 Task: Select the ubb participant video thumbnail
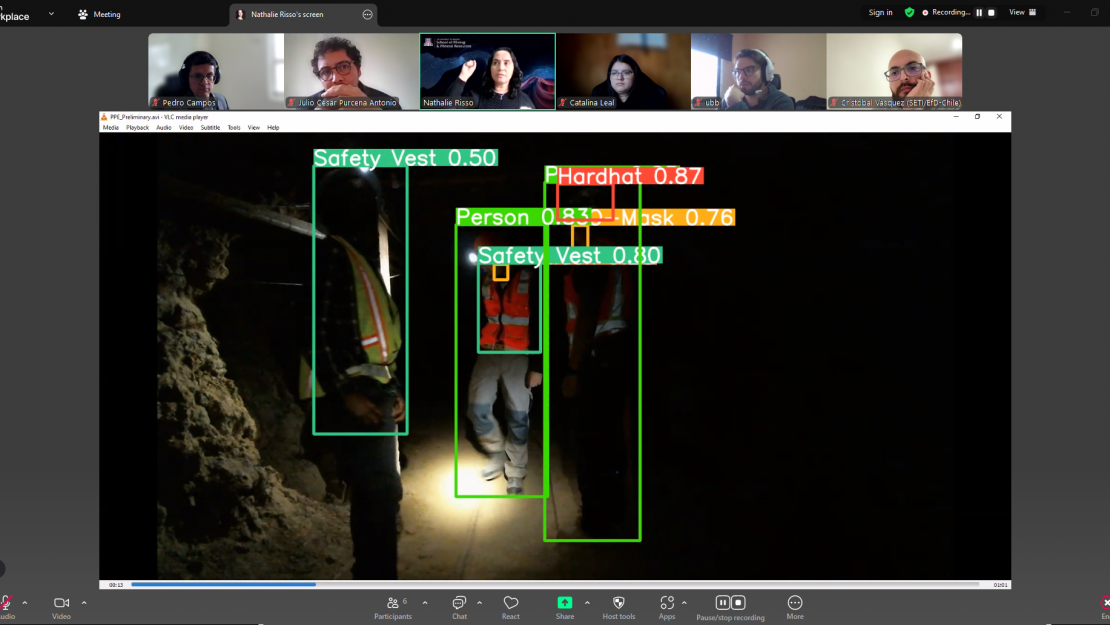point(759,71)
